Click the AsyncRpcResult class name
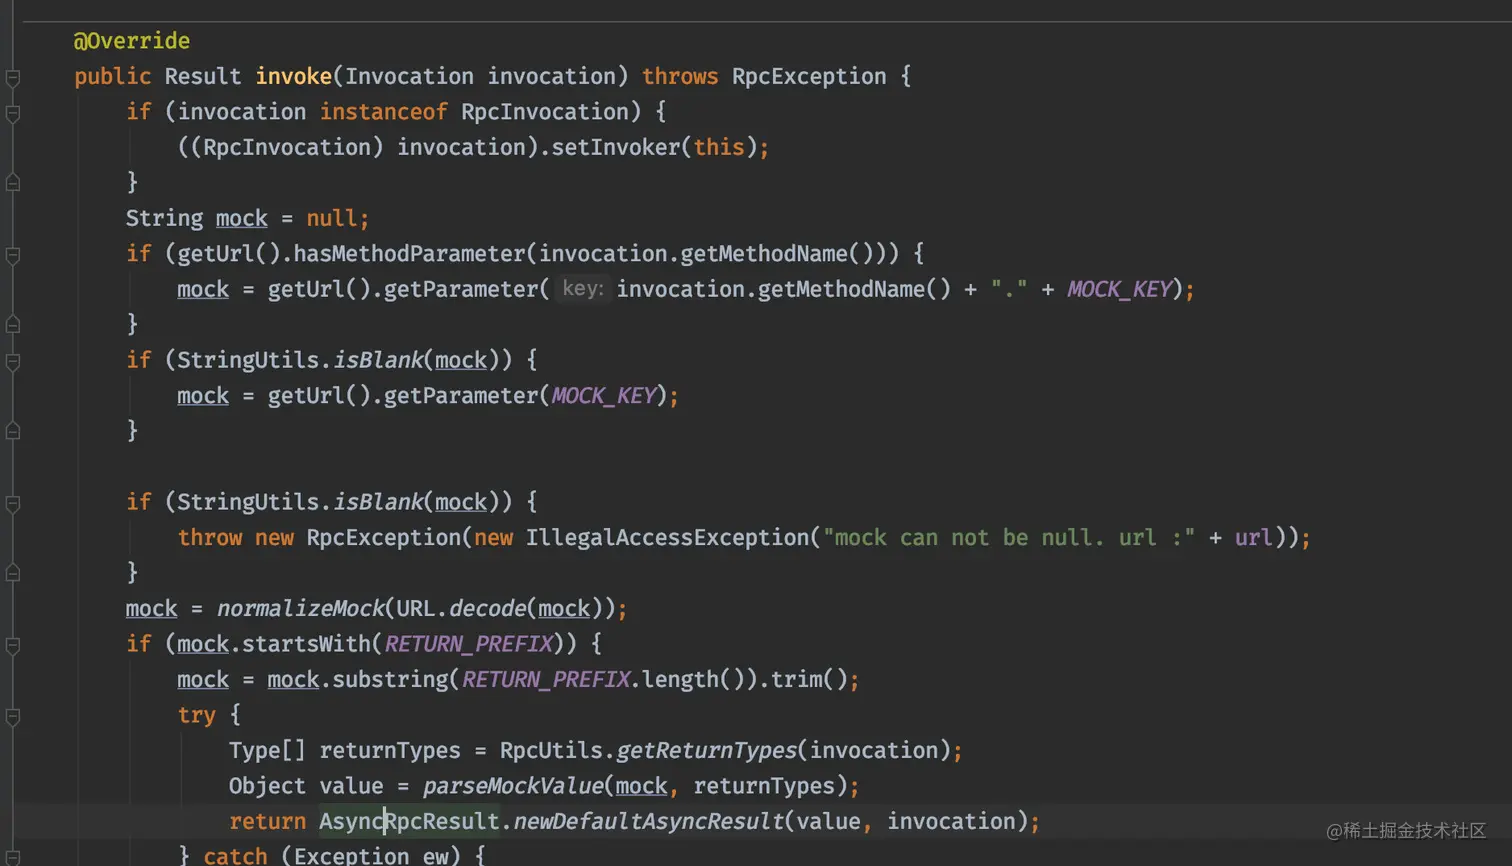Viewport: 1512px width, 866px height. [409, 822]
